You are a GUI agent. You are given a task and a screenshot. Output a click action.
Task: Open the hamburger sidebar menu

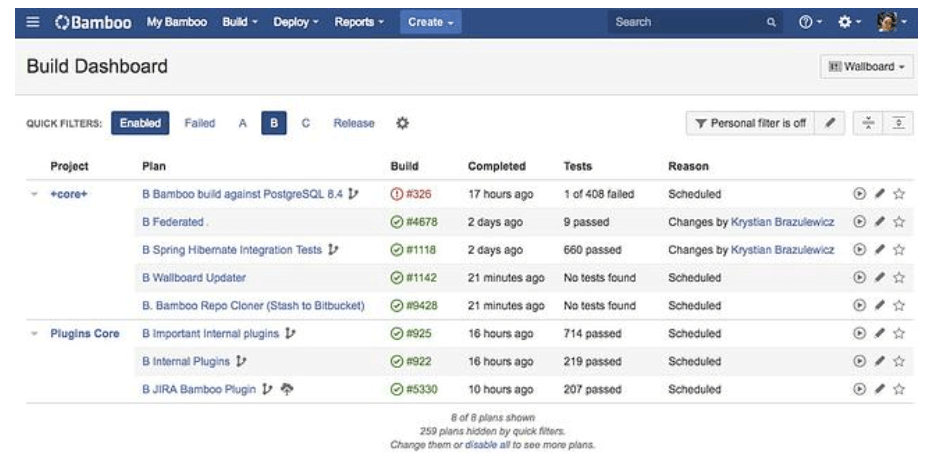pos(33,22)
